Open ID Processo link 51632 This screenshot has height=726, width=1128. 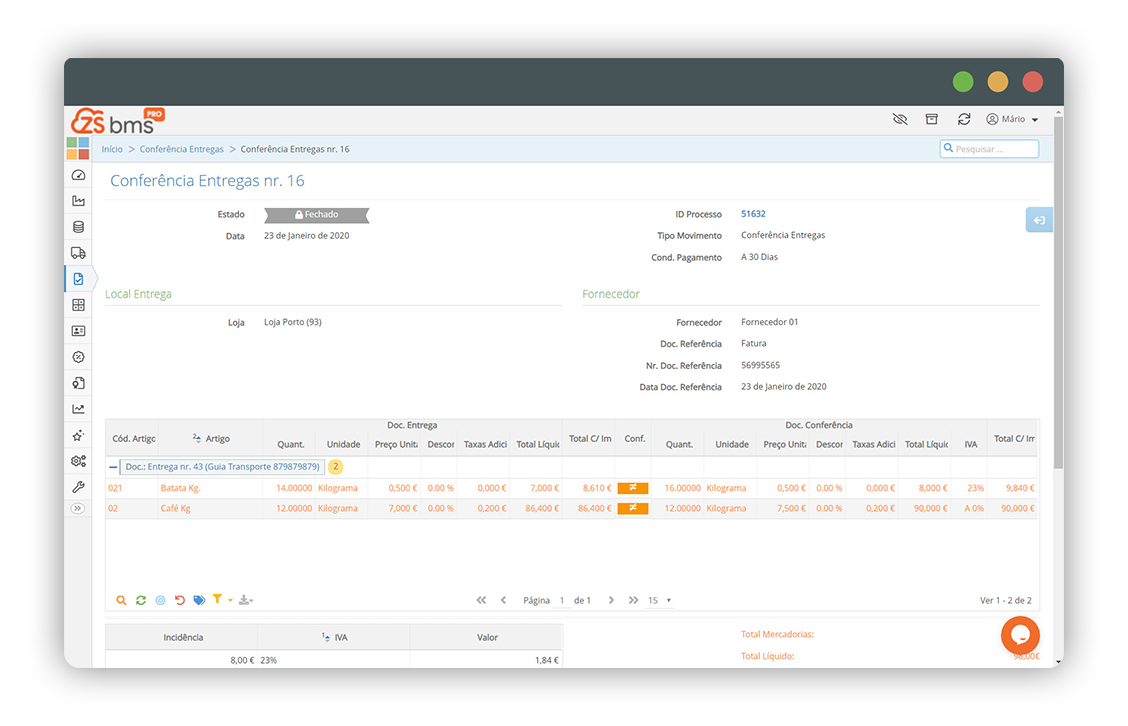(753, 214)
